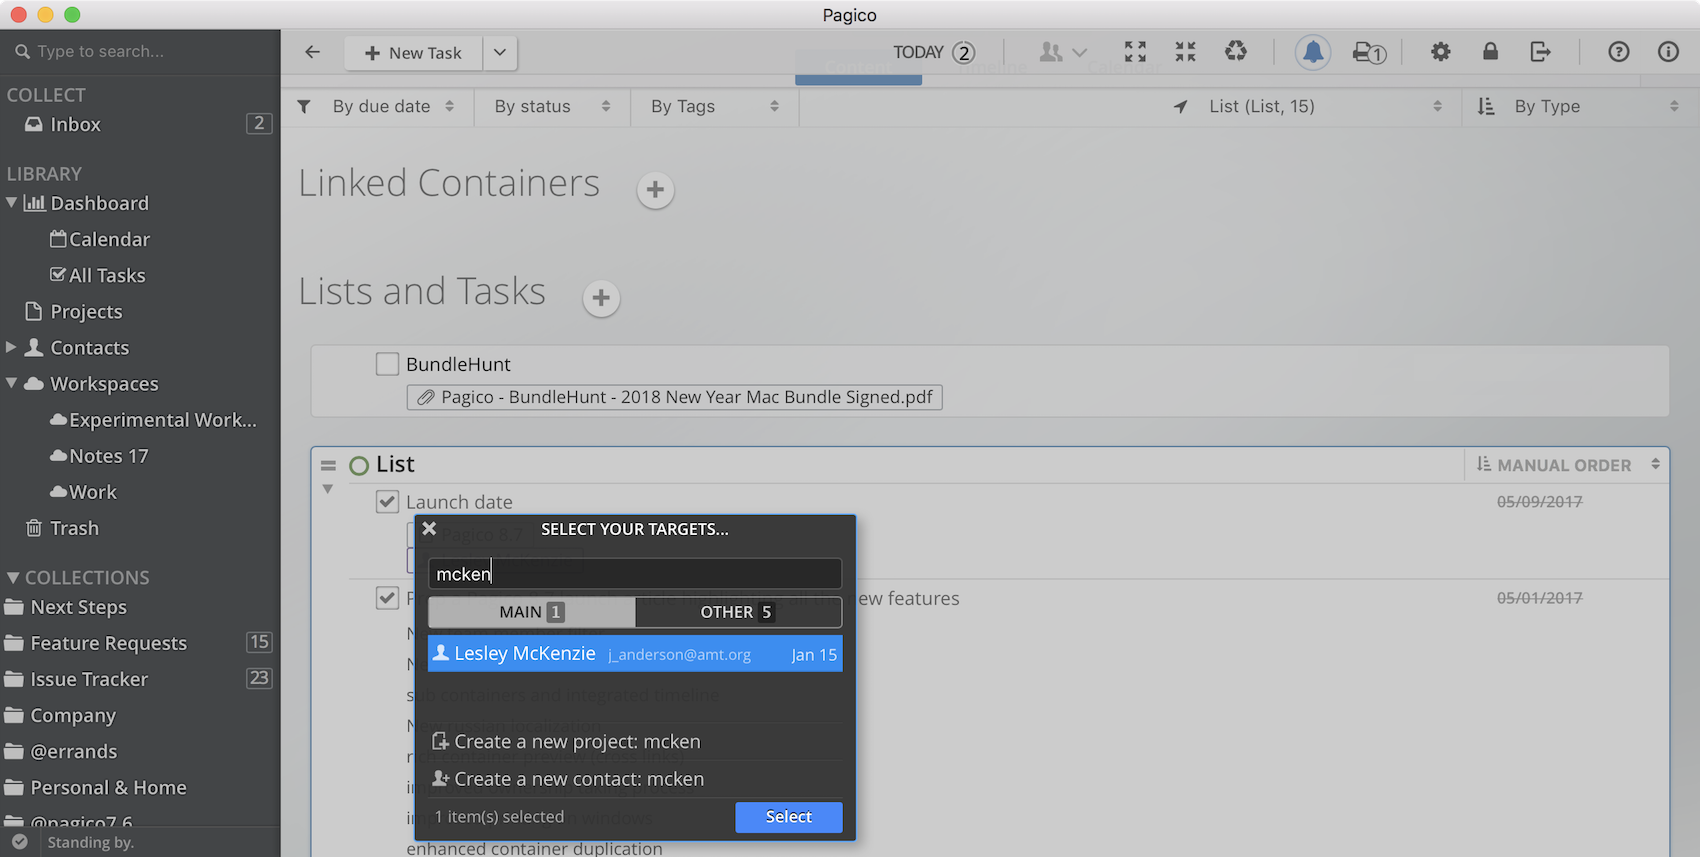Open the print queue icon with badge
This screenshot has width=1700, height=857.
1369,52
